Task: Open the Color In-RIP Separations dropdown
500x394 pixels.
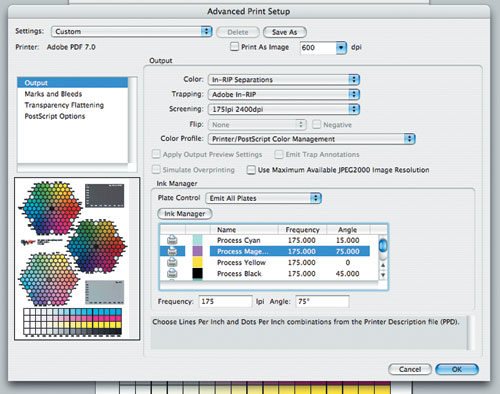Action: [284, 80]
